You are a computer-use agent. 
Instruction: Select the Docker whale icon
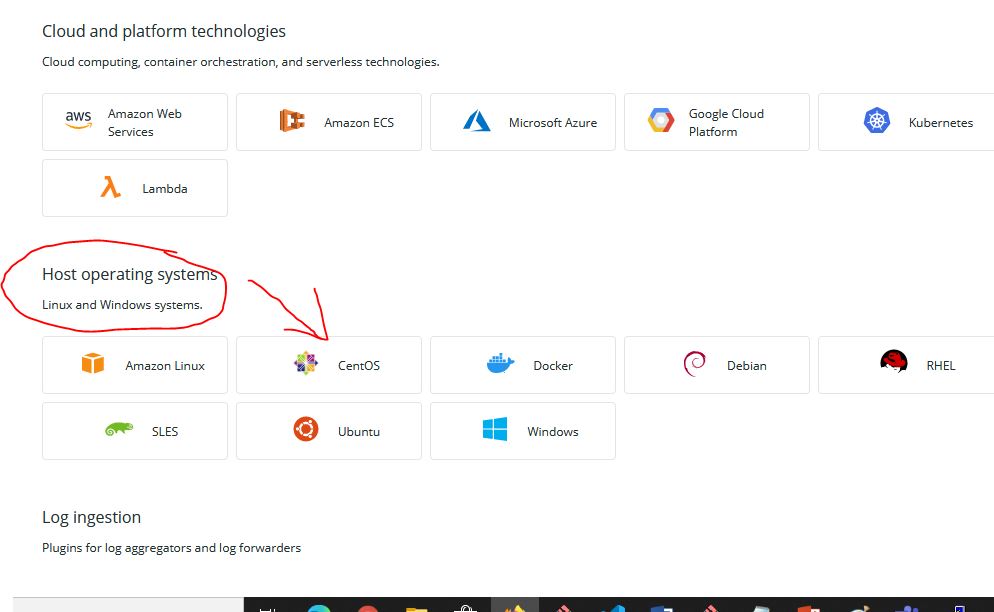point(500,364)
